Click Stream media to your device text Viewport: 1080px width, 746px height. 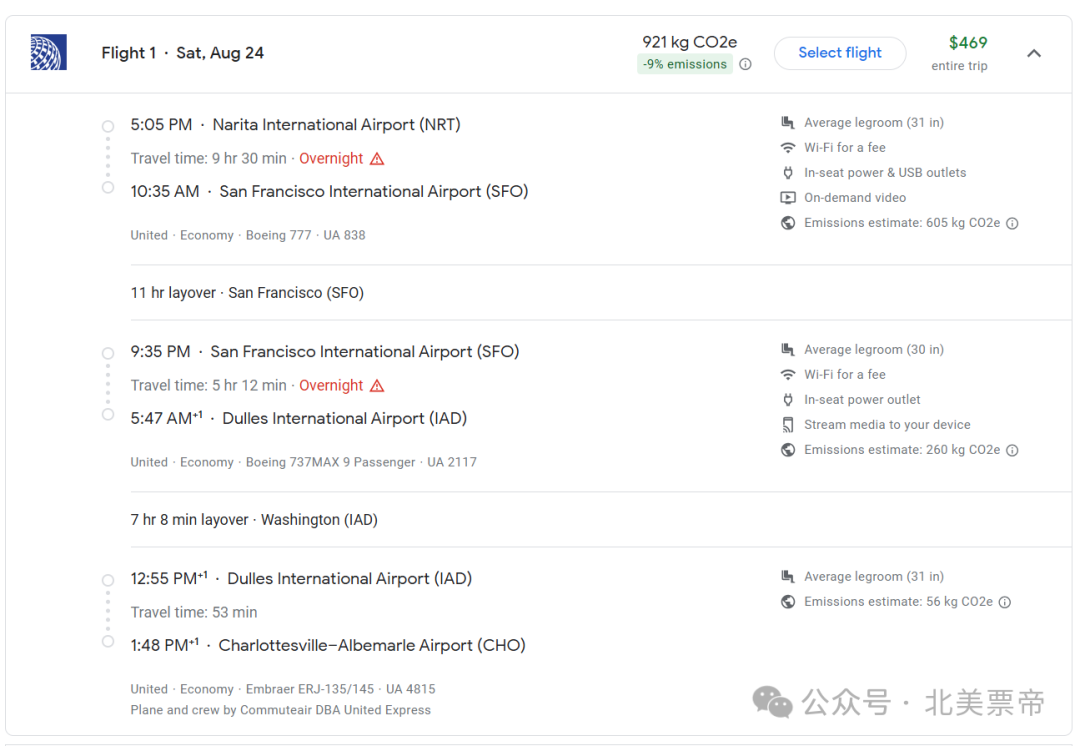[x=887, y=425]
